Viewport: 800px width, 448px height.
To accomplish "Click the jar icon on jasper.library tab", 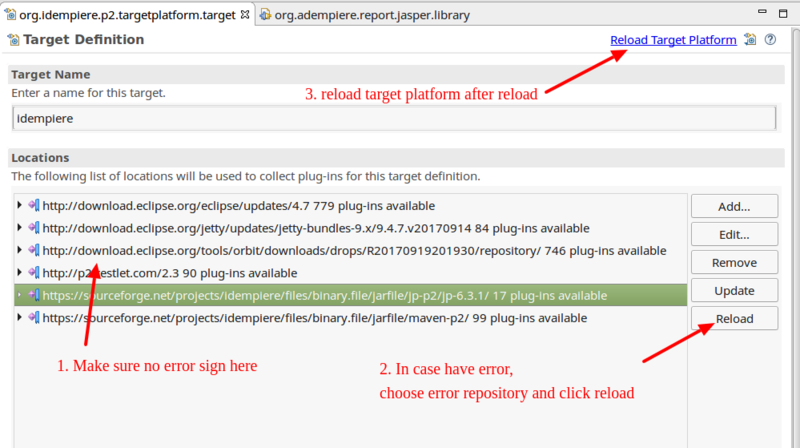I will 265,15.
